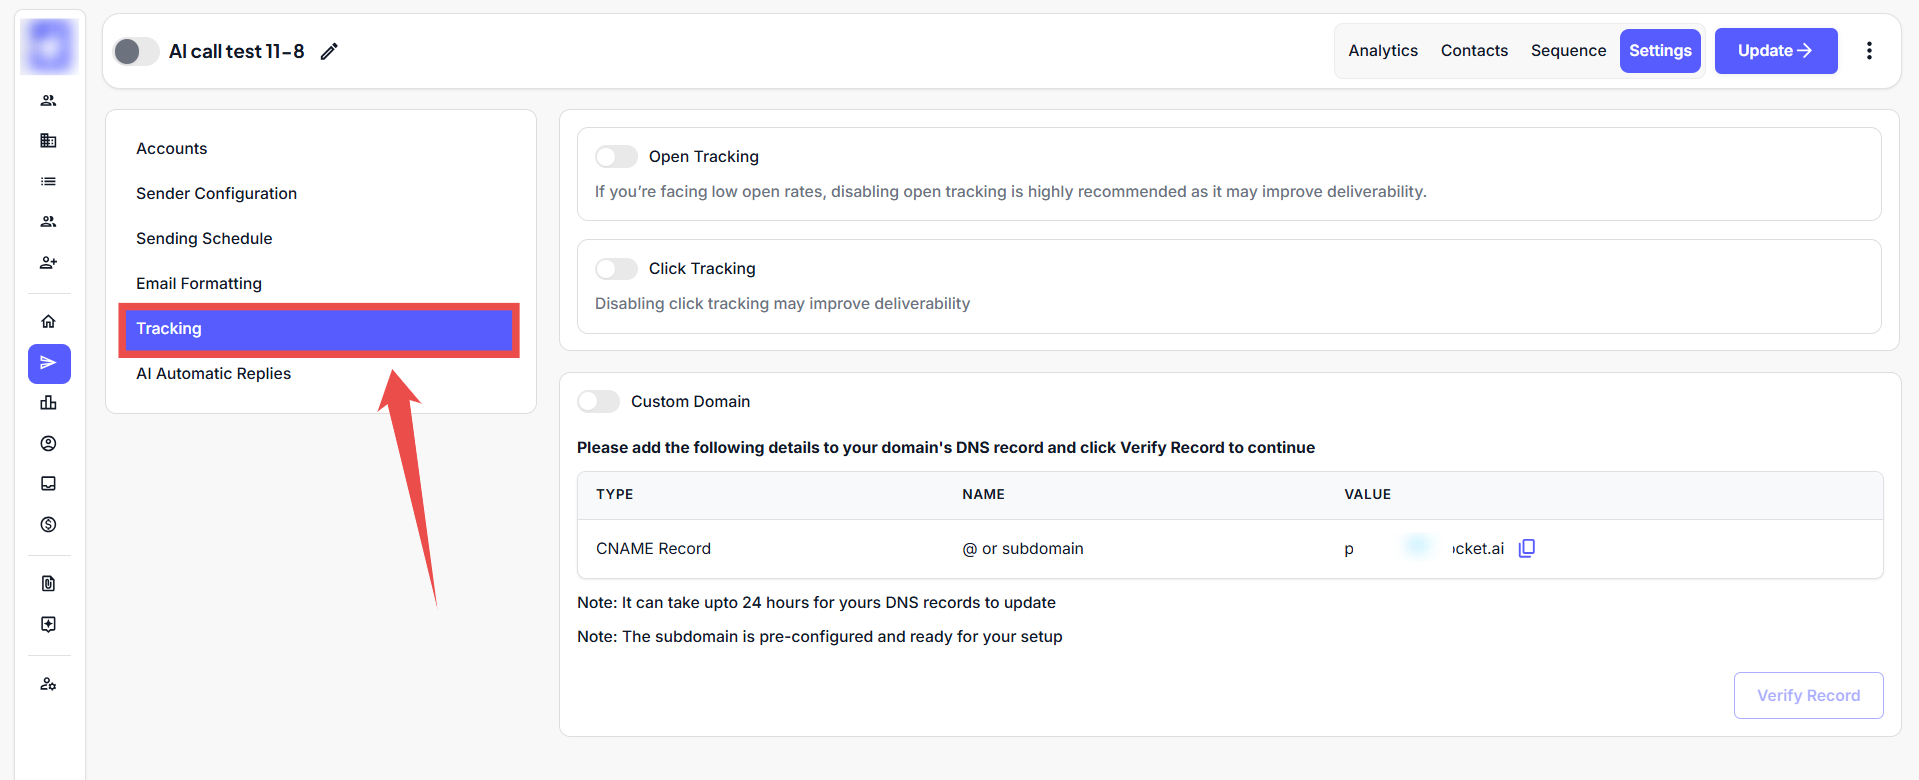Open the Sequence tab
Viewport: 1919px width, 780px height.
coord(1567,51)
